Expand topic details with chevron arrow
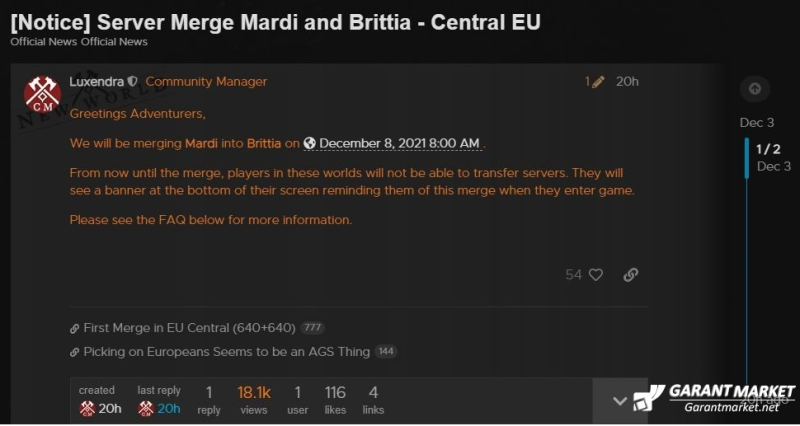This screenshot has height=426, width=800. [620, 401]
